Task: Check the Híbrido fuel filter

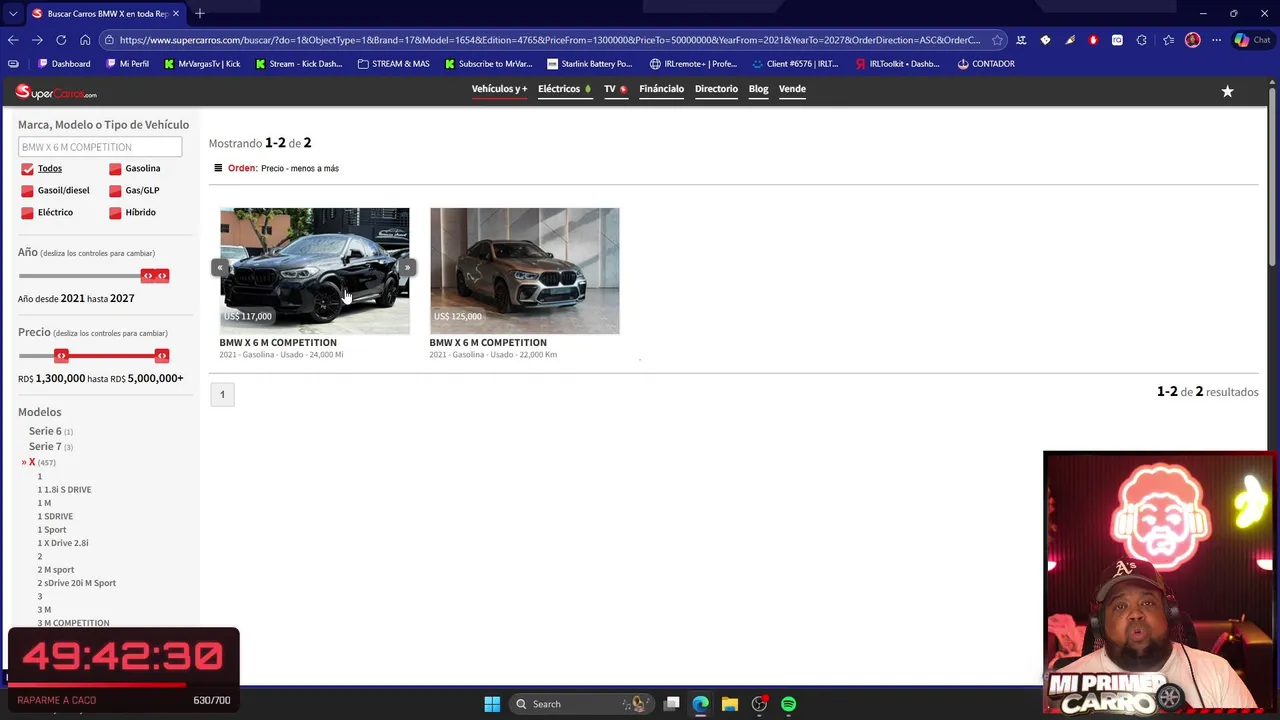Action: pos(115,213)
